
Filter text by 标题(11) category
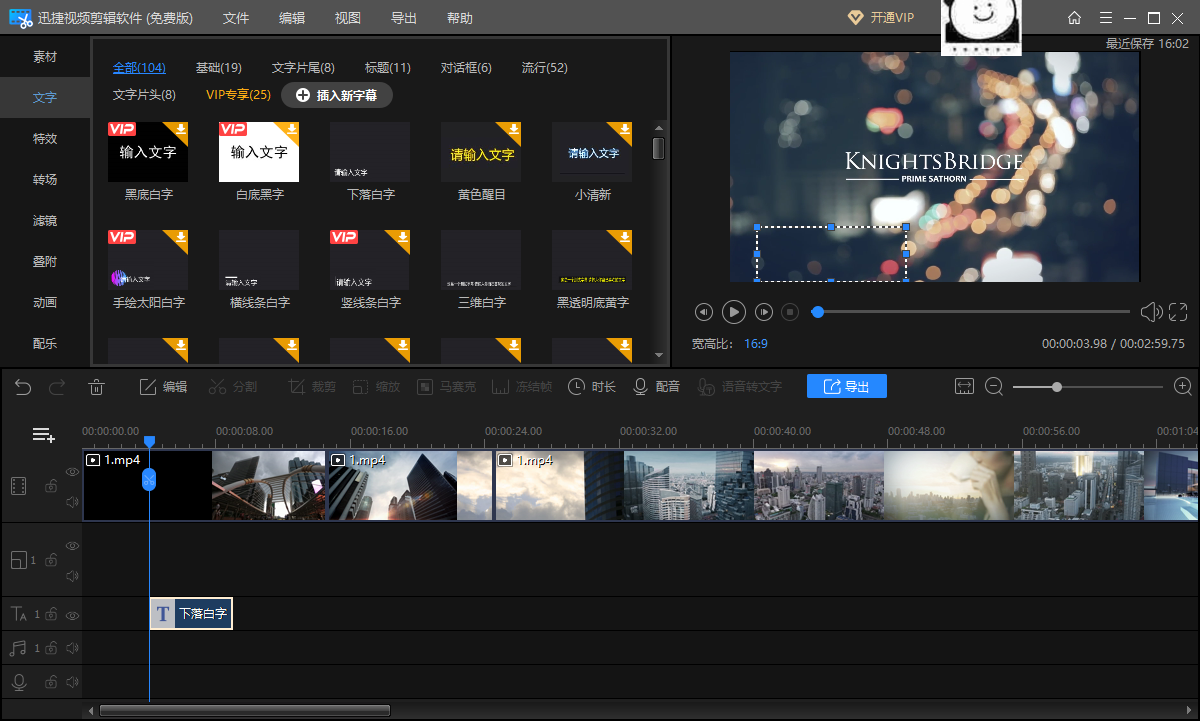tap(388, 68)
